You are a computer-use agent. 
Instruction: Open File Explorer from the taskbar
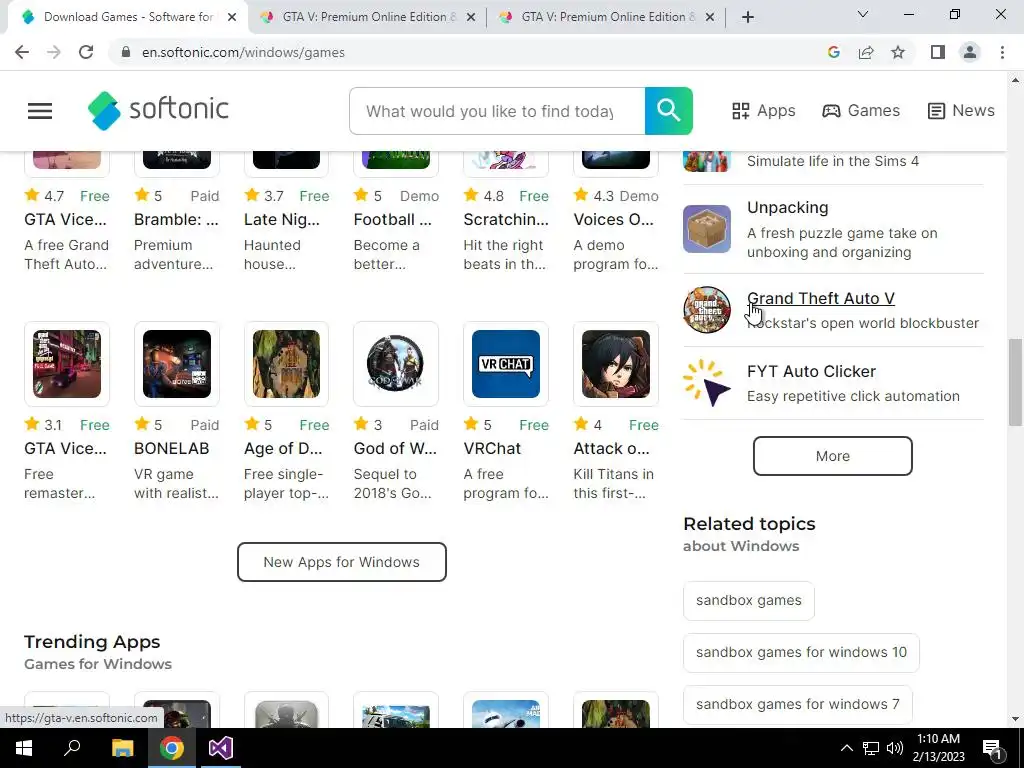122,748
